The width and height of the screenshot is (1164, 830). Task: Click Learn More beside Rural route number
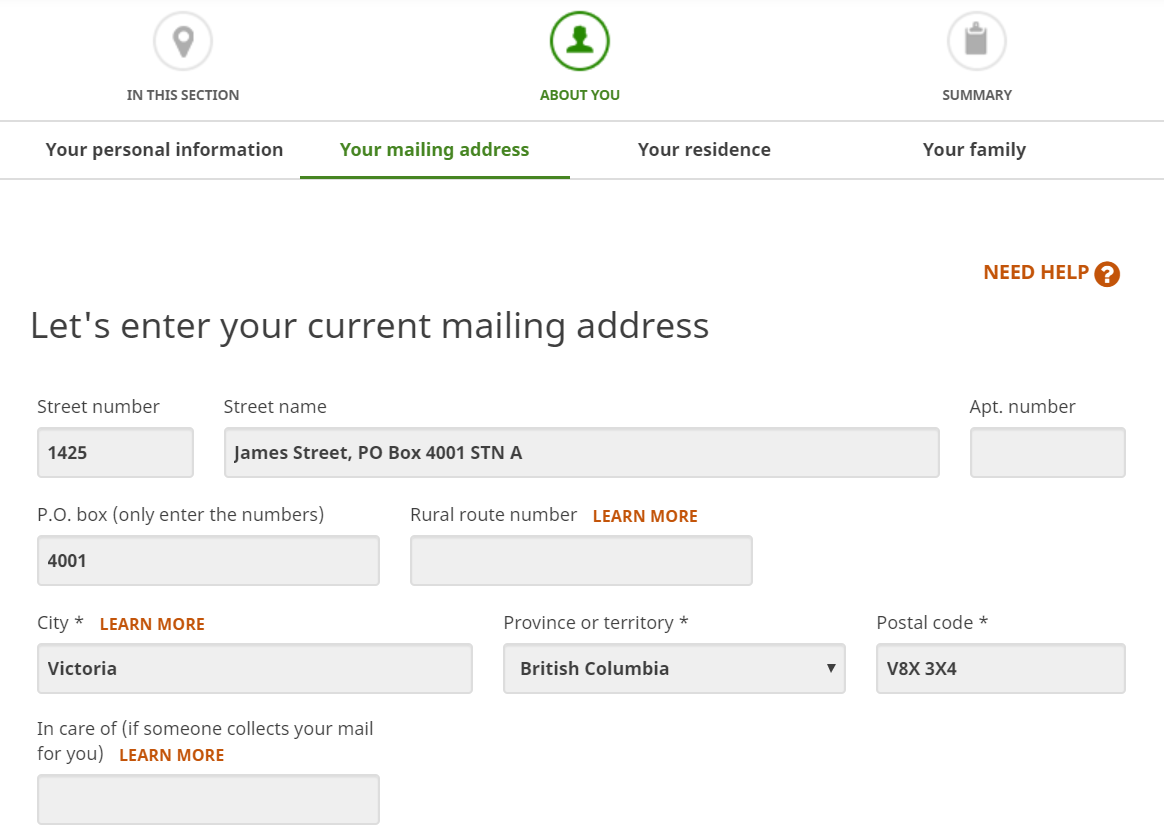(645, 516)
